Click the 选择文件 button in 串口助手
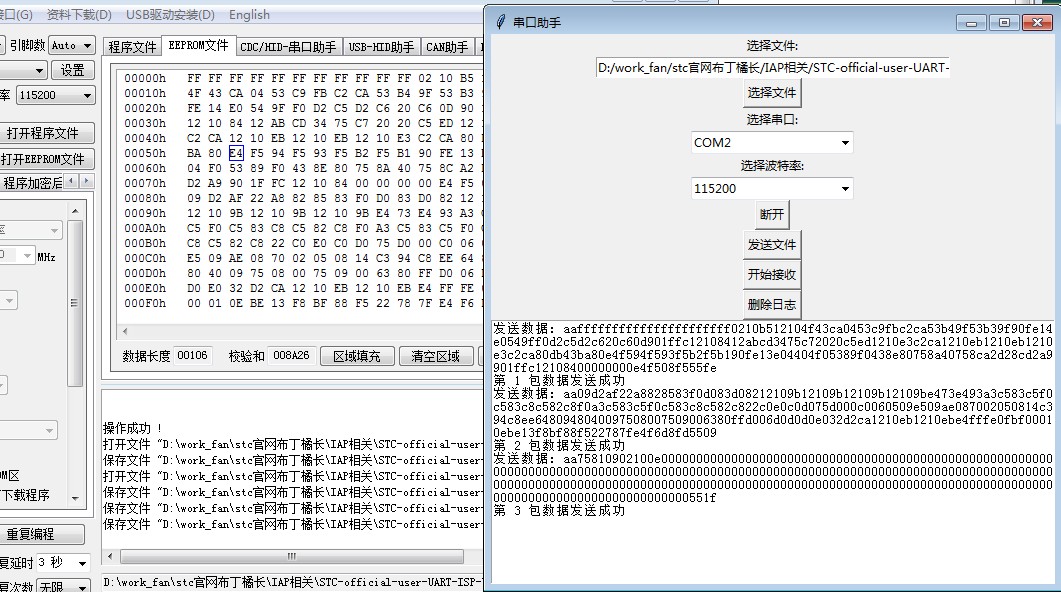The height and width of the screenshot is (592, 1061). [x=772, y=93]
